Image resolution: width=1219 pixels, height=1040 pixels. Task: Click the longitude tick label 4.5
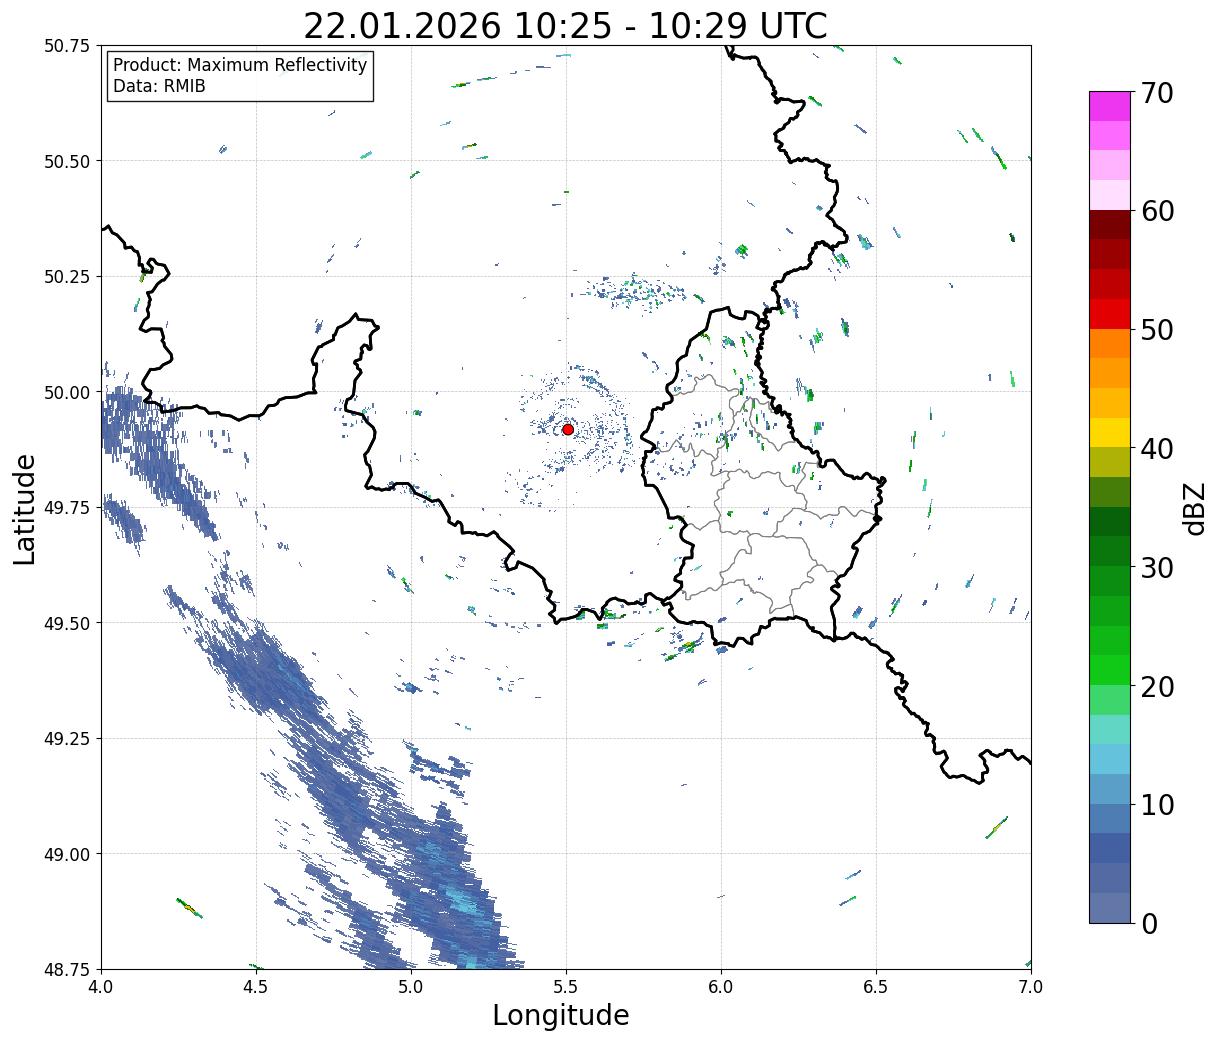[x=256, y=987]
